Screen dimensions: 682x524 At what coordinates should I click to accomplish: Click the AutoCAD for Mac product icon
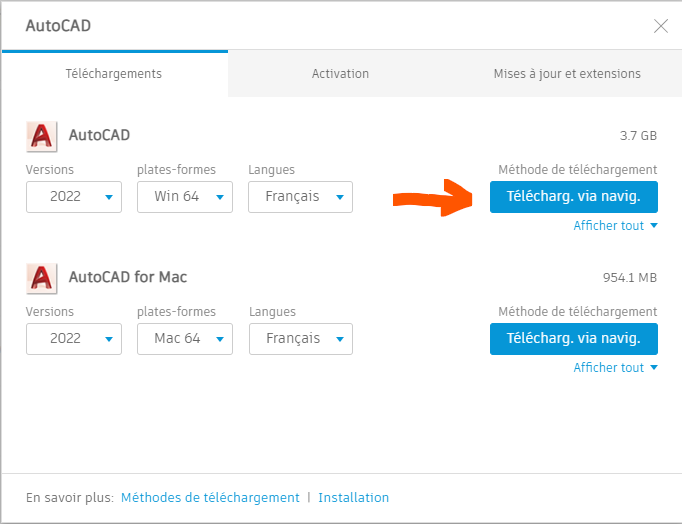coord(41,277)
